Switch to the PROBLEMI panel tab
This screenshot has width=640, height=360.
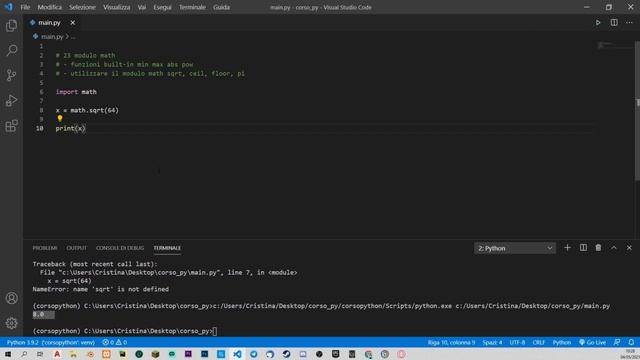[x=45, y=248]
